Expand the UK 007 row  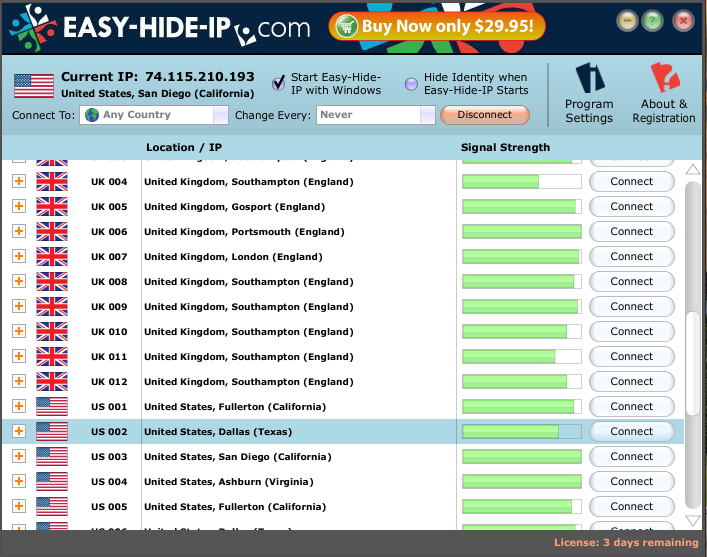click(19, 256)
